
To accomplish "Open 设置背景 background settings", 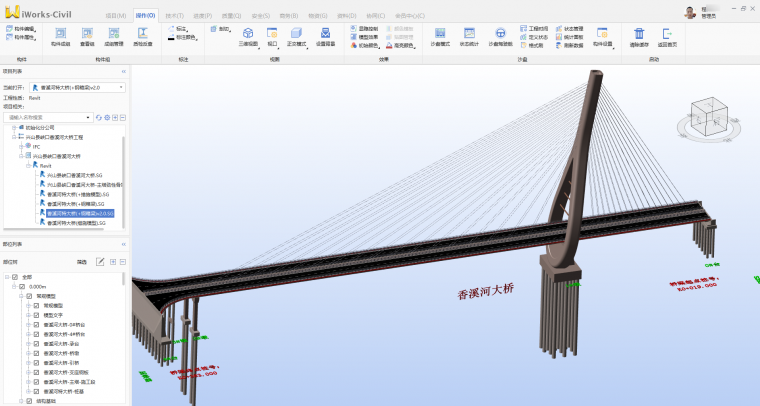I will click(326, 39).
